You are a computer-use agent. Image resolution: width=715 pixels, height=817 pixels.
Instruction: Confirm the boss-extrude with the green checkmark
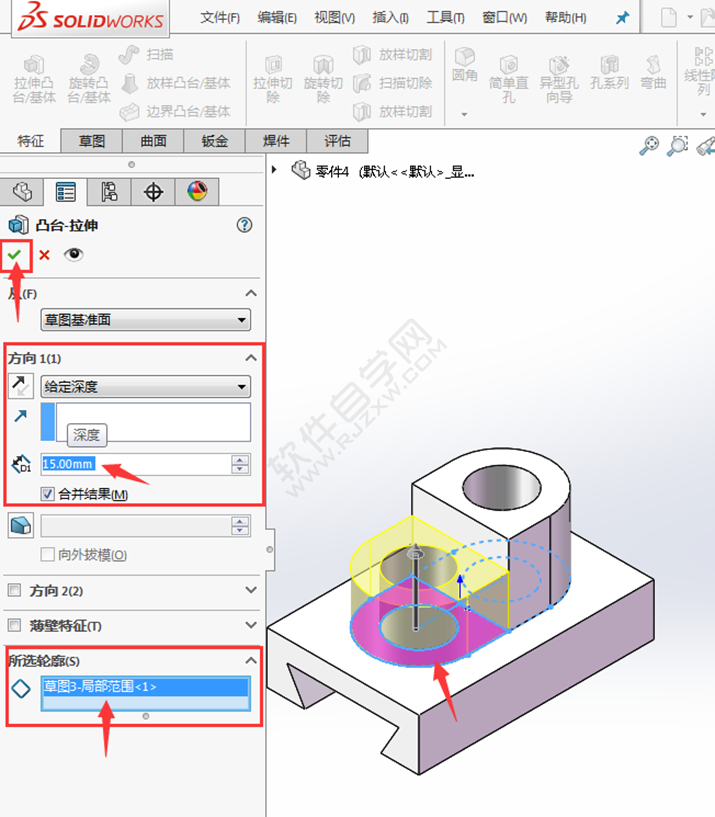click(x=15, y=255)
